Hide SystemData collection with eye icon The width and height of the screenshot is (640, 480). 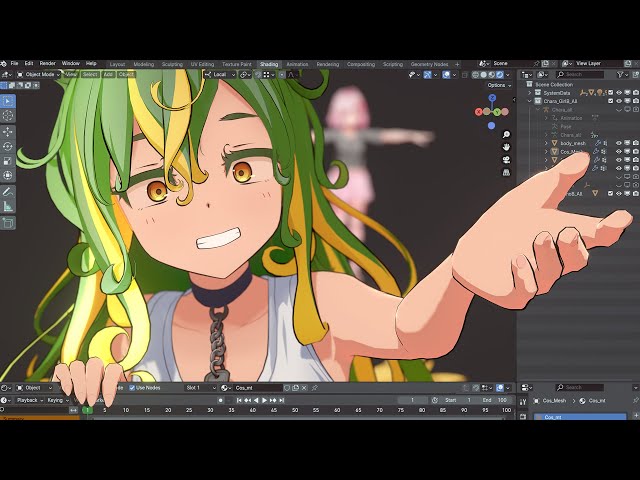coord(619,93)
